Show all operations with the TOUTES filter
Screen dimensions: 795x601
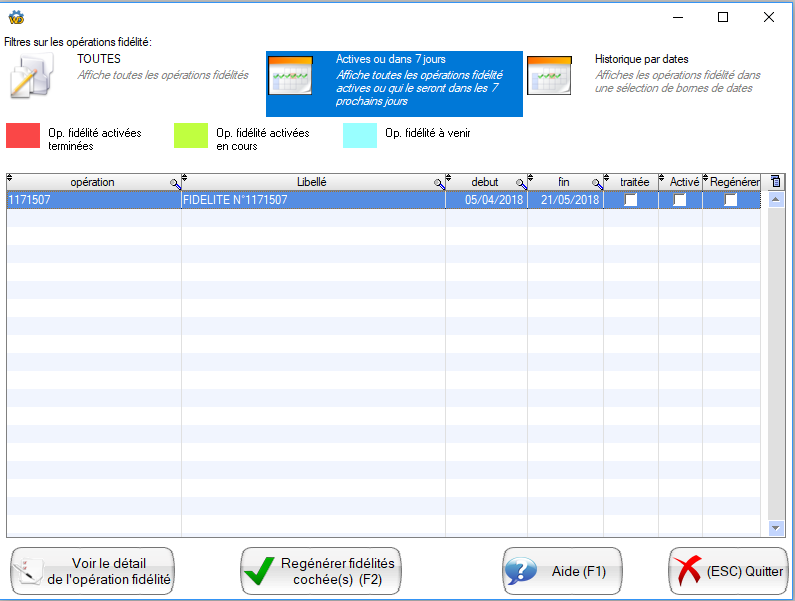[99, 60]
